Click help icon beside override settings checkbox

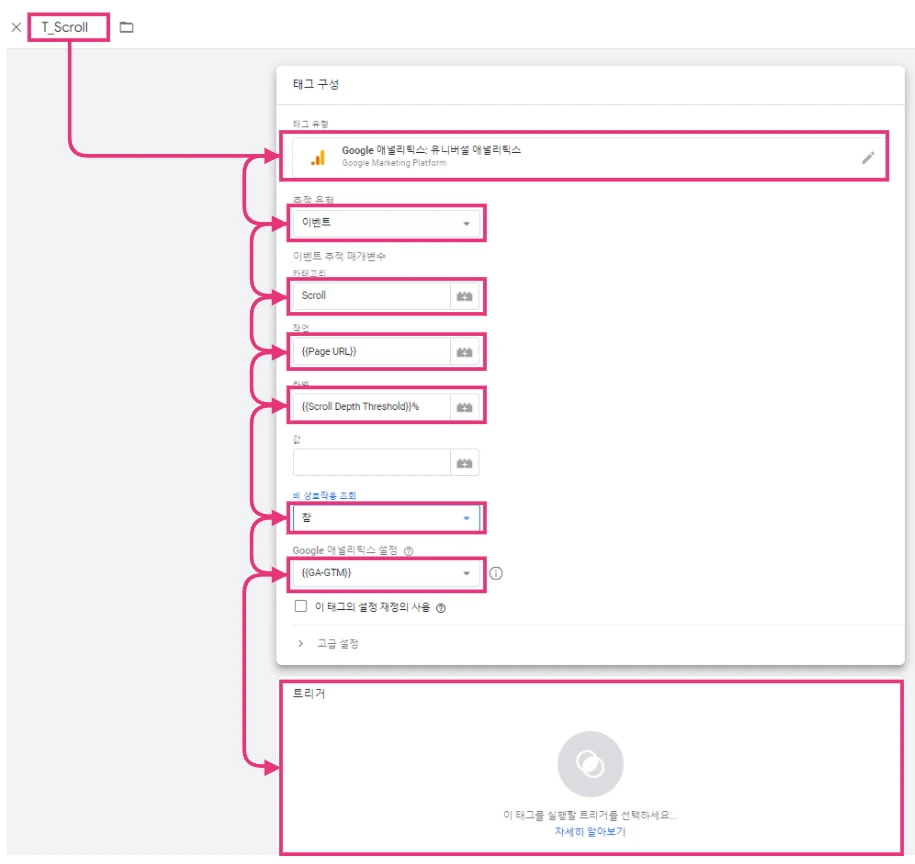click(441, 608)
